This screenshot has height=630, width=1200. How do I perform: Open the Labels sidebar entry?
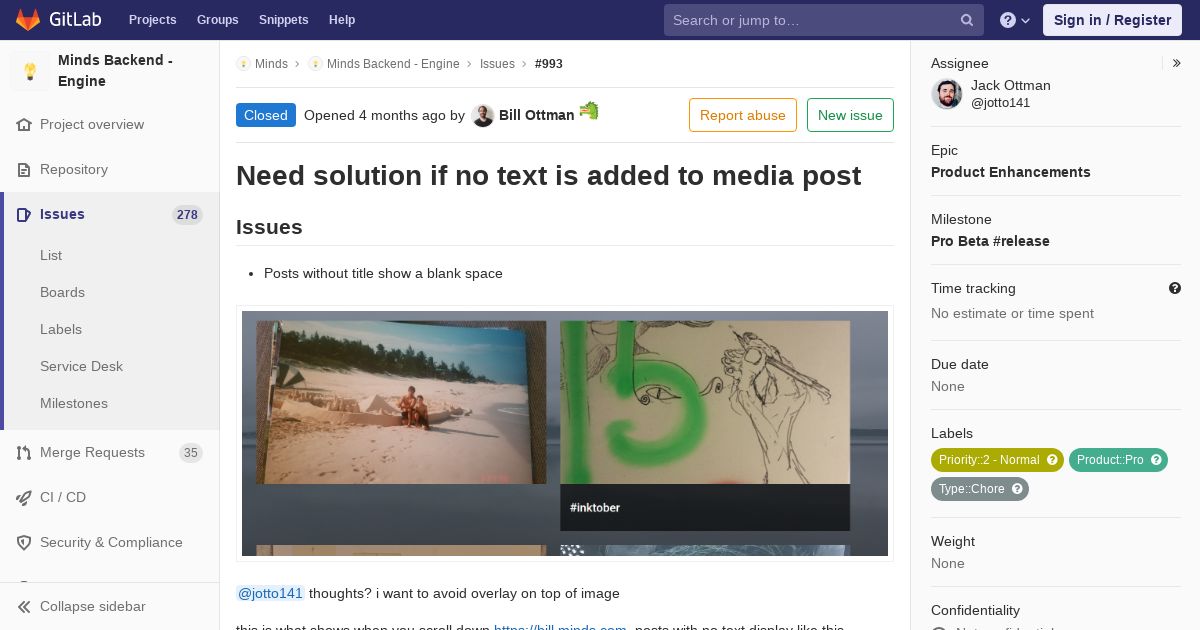pos(61,329)
